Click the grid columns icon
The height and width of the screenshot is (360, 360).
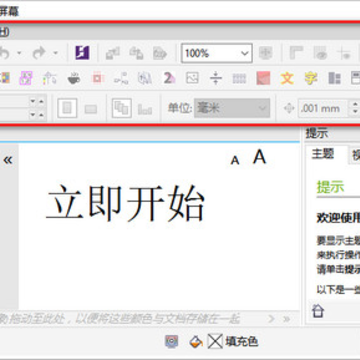click(x=239, y=79)
